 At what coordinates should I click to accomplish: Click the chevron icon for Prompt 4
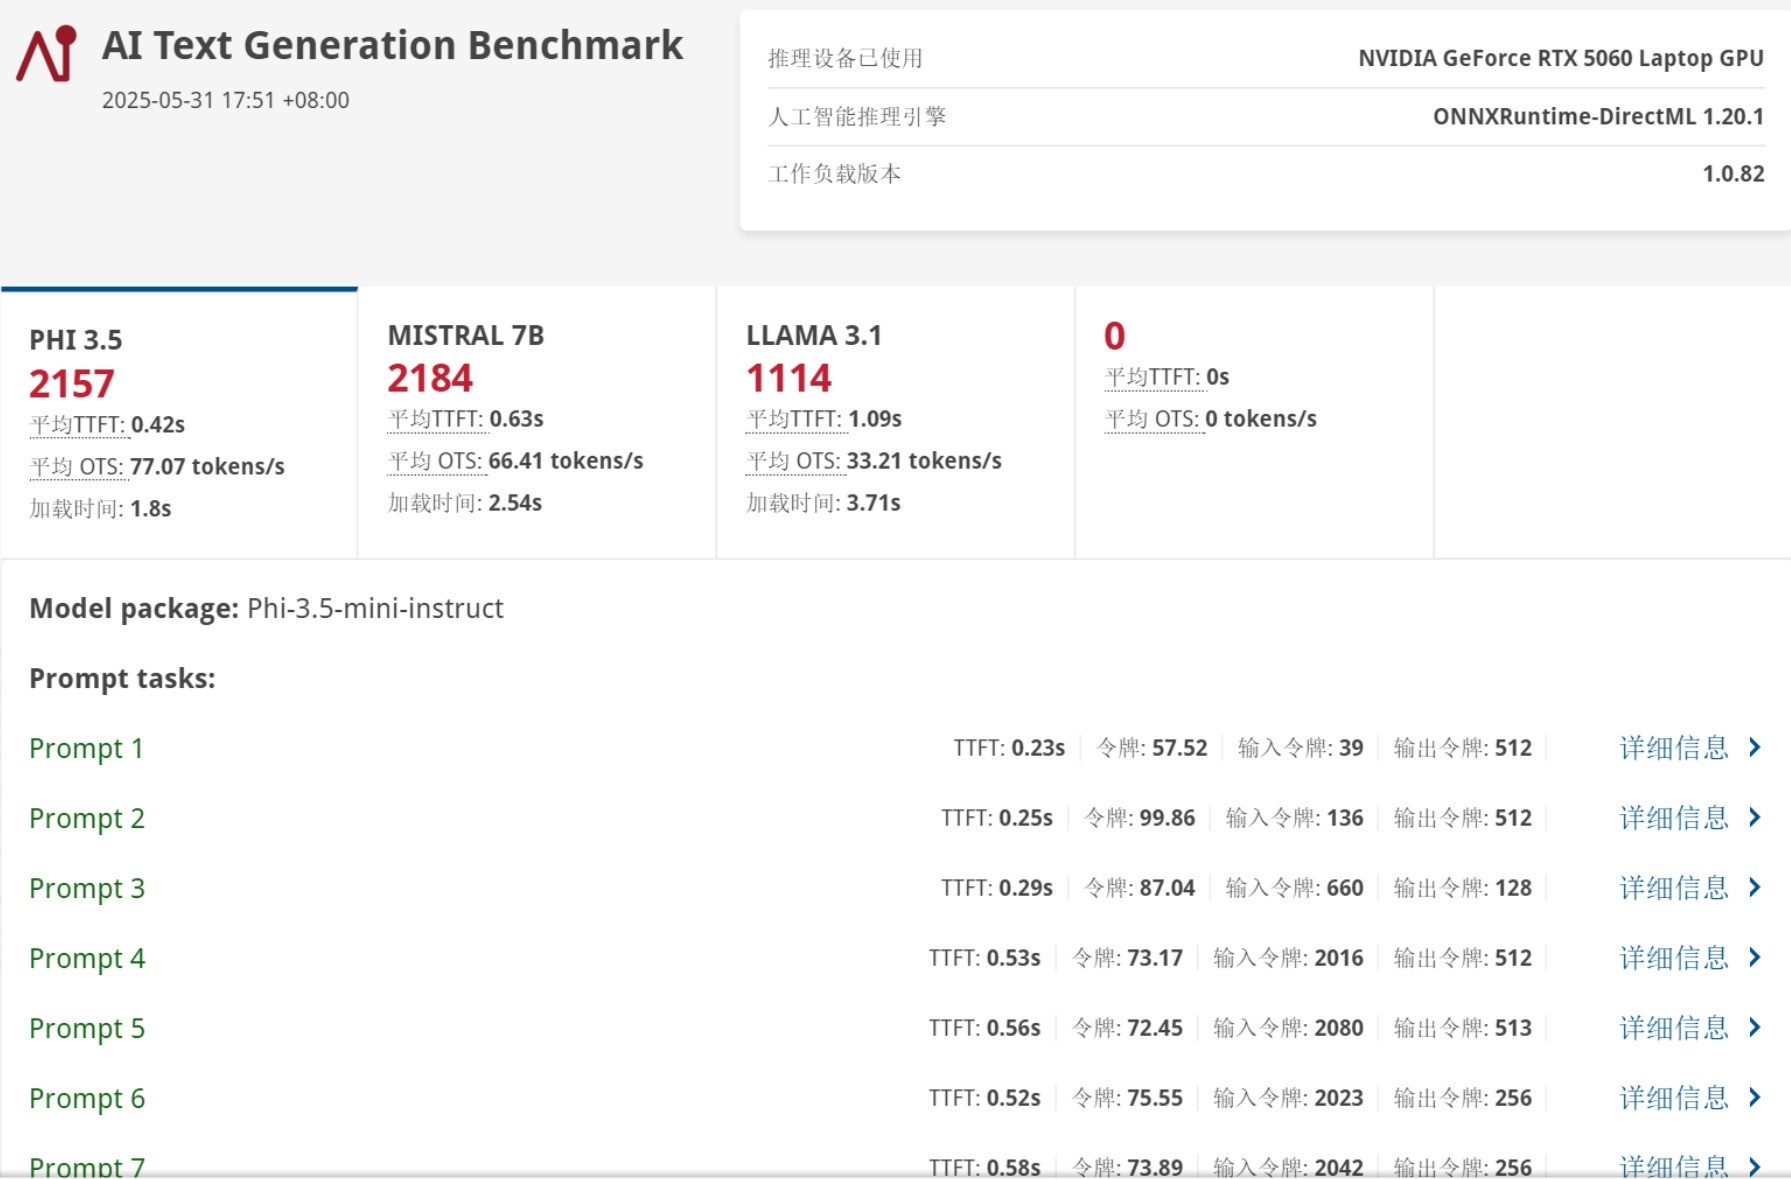pyautogui.click(x=1754, y=958)
